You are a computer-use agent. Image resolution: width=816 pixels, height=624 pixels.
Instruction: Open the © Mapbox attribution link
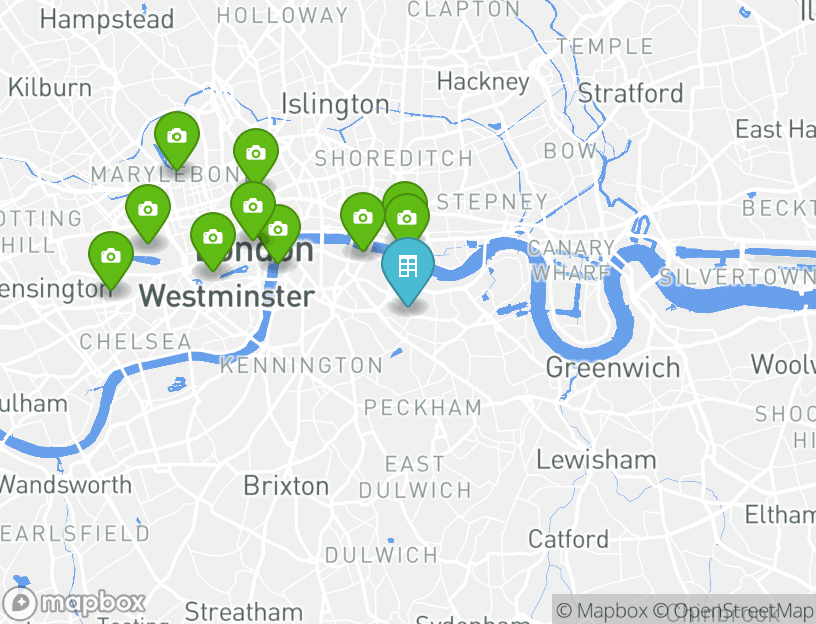(x=602, y=610)
